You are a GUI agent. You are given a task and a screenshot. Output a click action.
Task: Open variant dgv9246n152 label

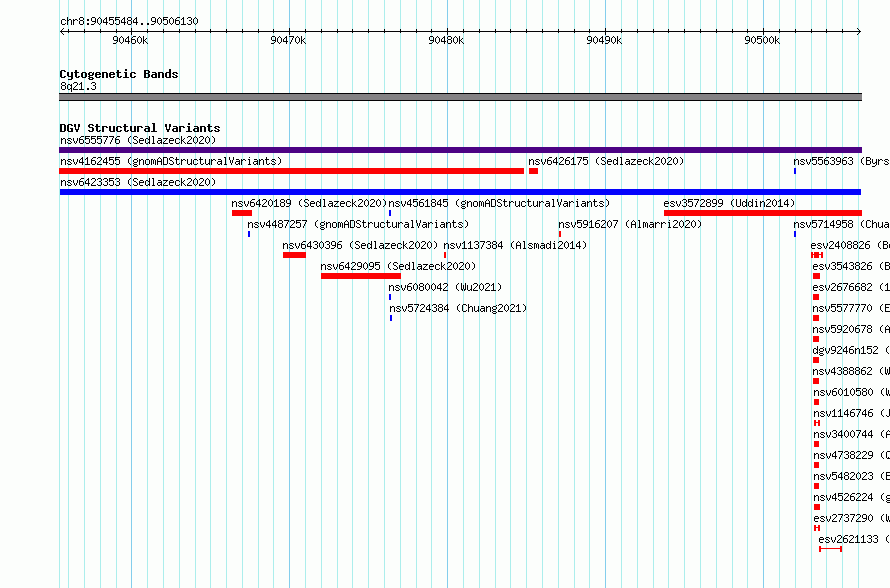(851, 350)
